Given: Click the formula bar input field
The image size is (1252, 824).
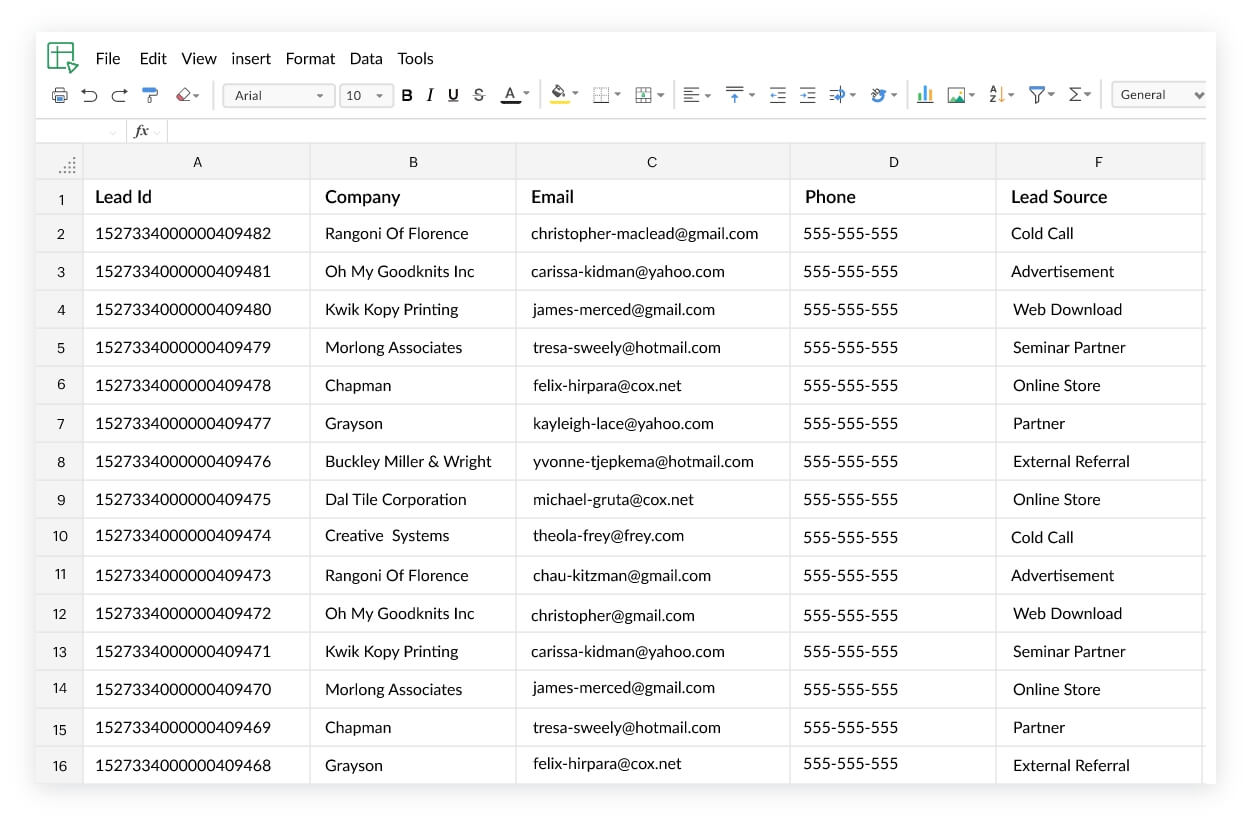Looking at the screenshot, I should (686, 131).
